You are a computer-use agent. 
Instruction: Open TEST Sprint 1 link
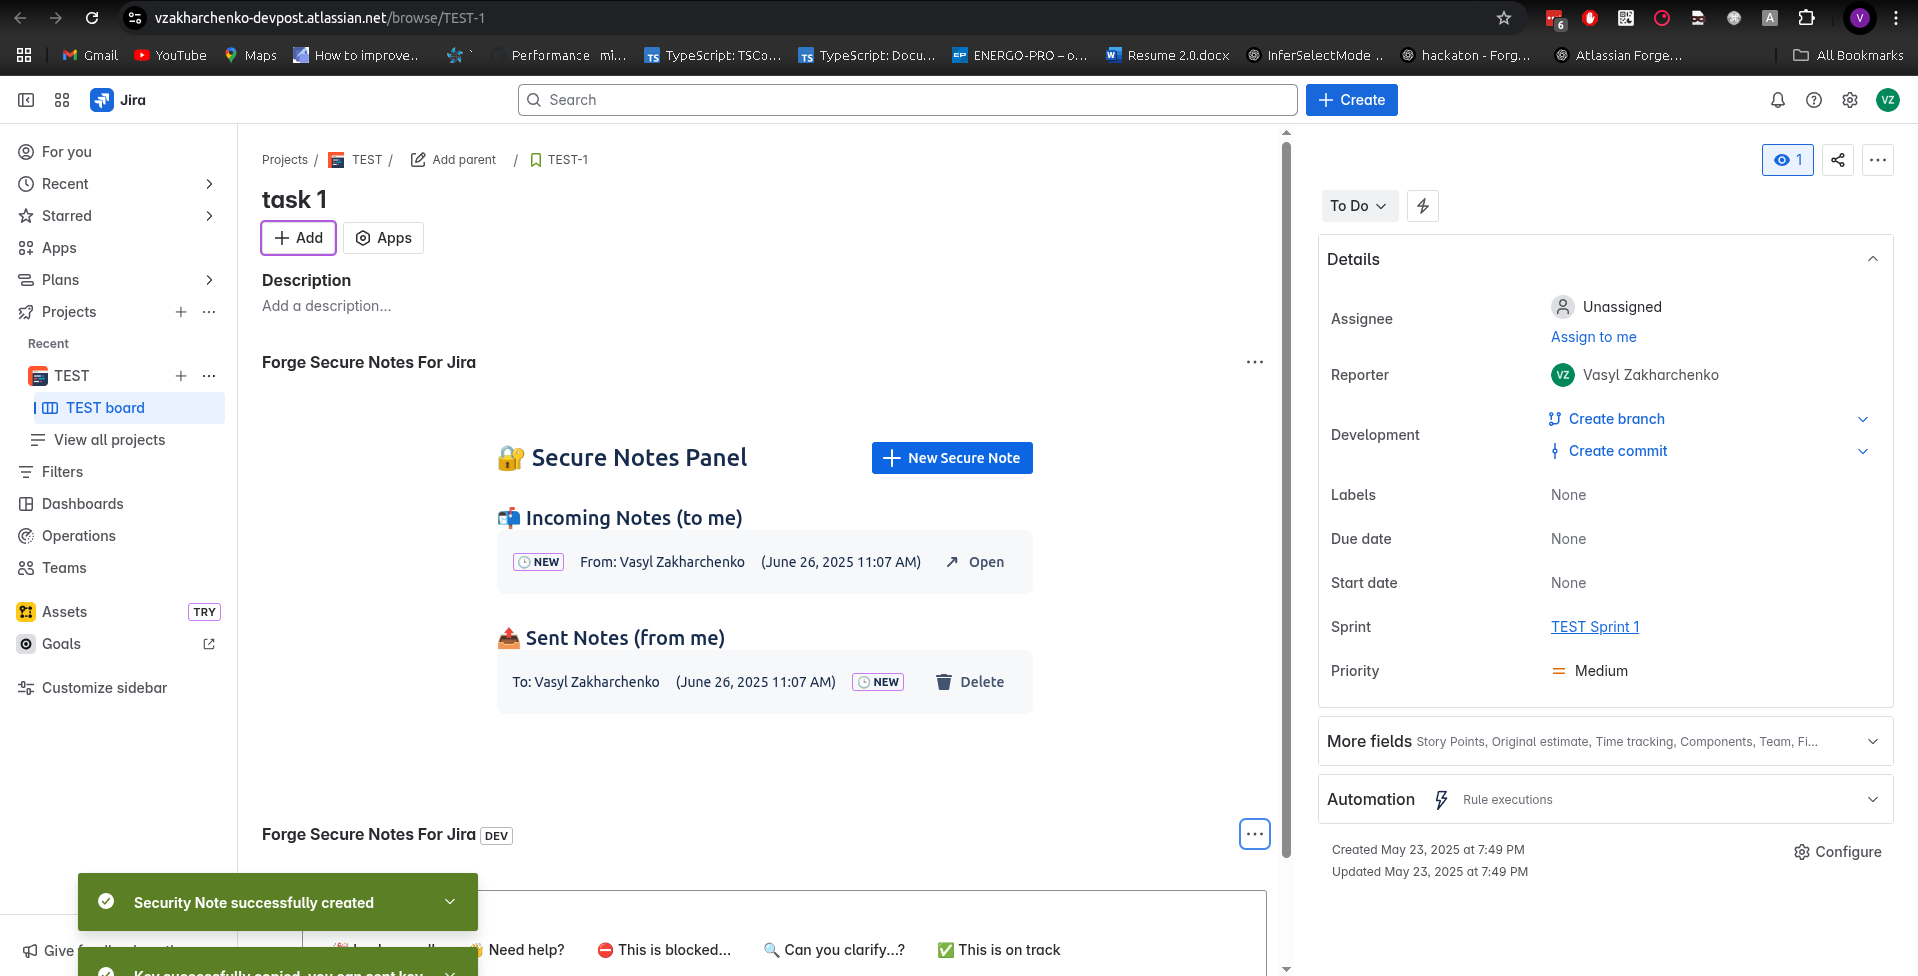click(1595, 627)
